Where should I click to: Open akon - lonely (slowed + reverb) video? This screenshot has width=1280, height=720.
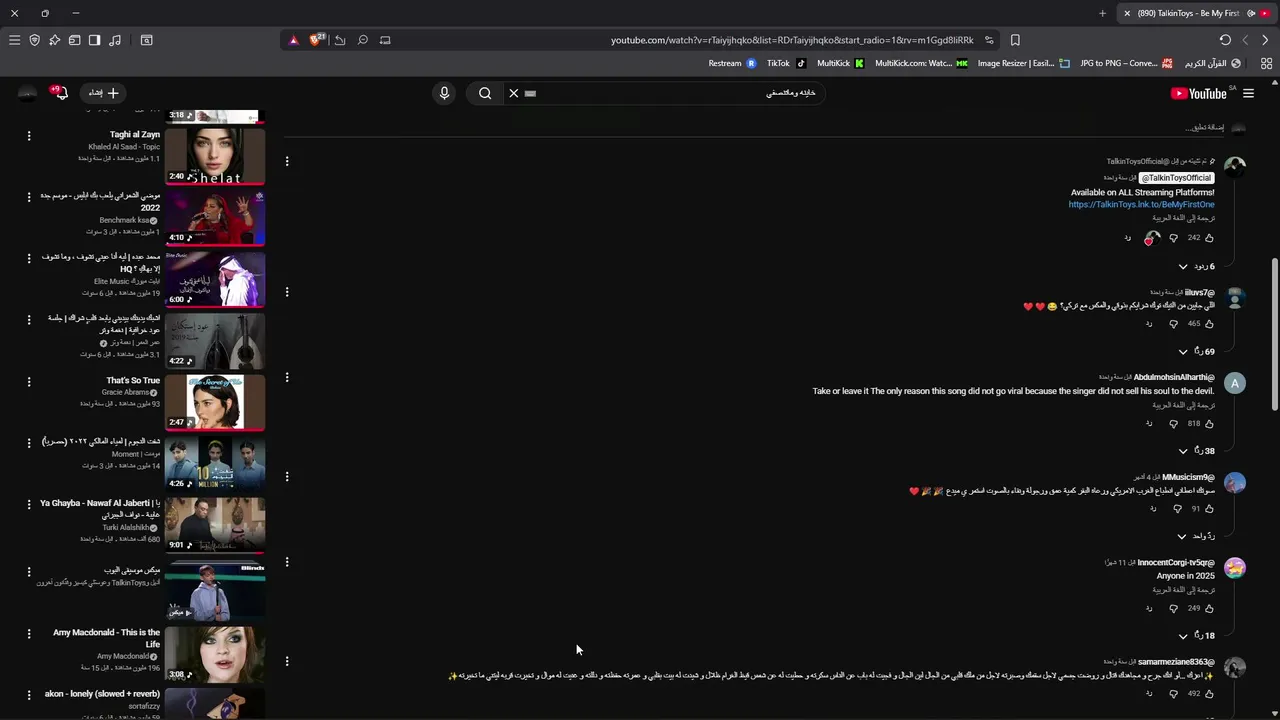pyautogui.click(x=102, y=694)
